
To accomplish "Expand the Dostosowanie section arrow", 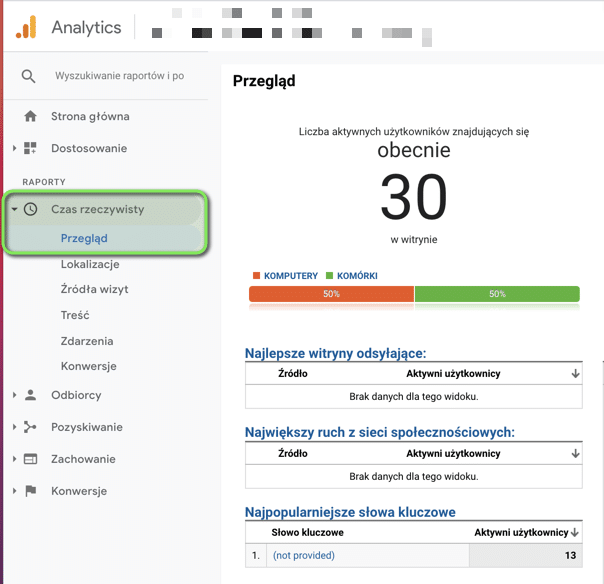I will point(14,148).
